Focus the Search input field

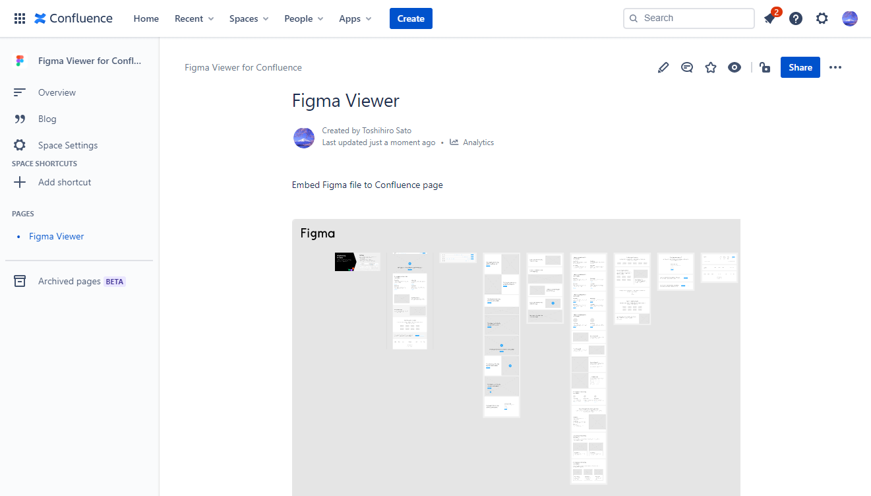(689, 18)
